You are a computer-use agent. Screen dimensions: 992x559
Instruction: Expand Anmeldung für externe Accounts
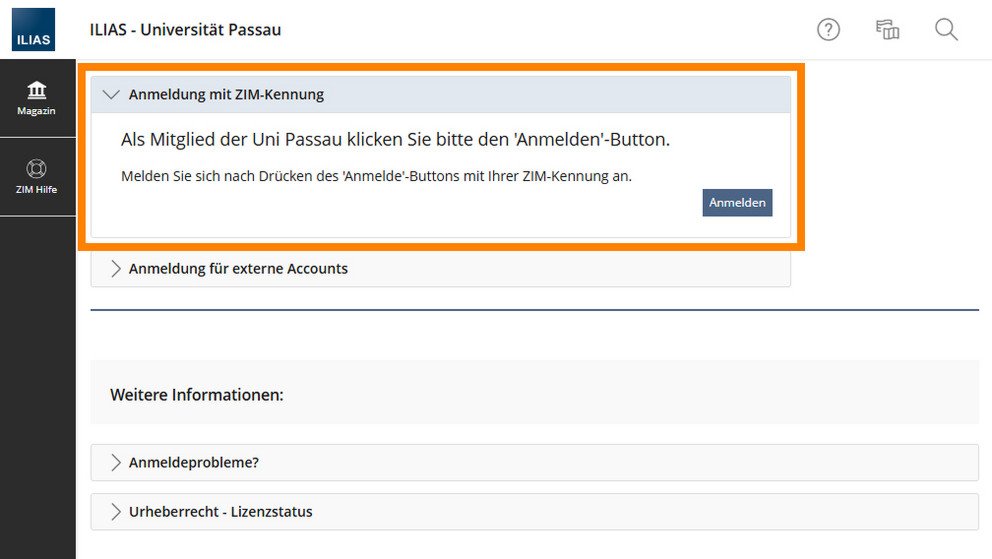(440, 269)
